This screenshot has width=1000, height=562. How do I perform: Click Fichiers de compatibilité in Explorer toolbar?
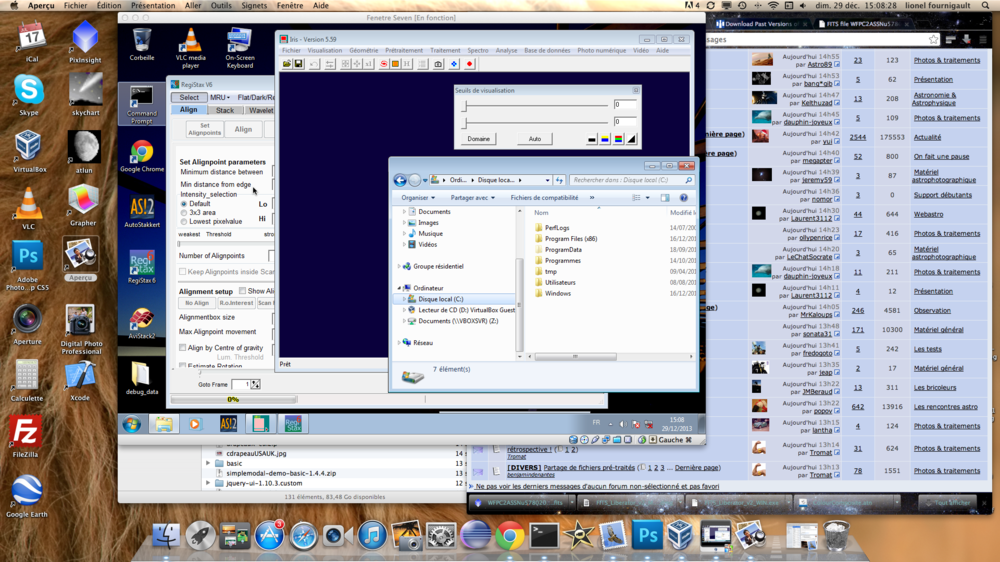544,198
